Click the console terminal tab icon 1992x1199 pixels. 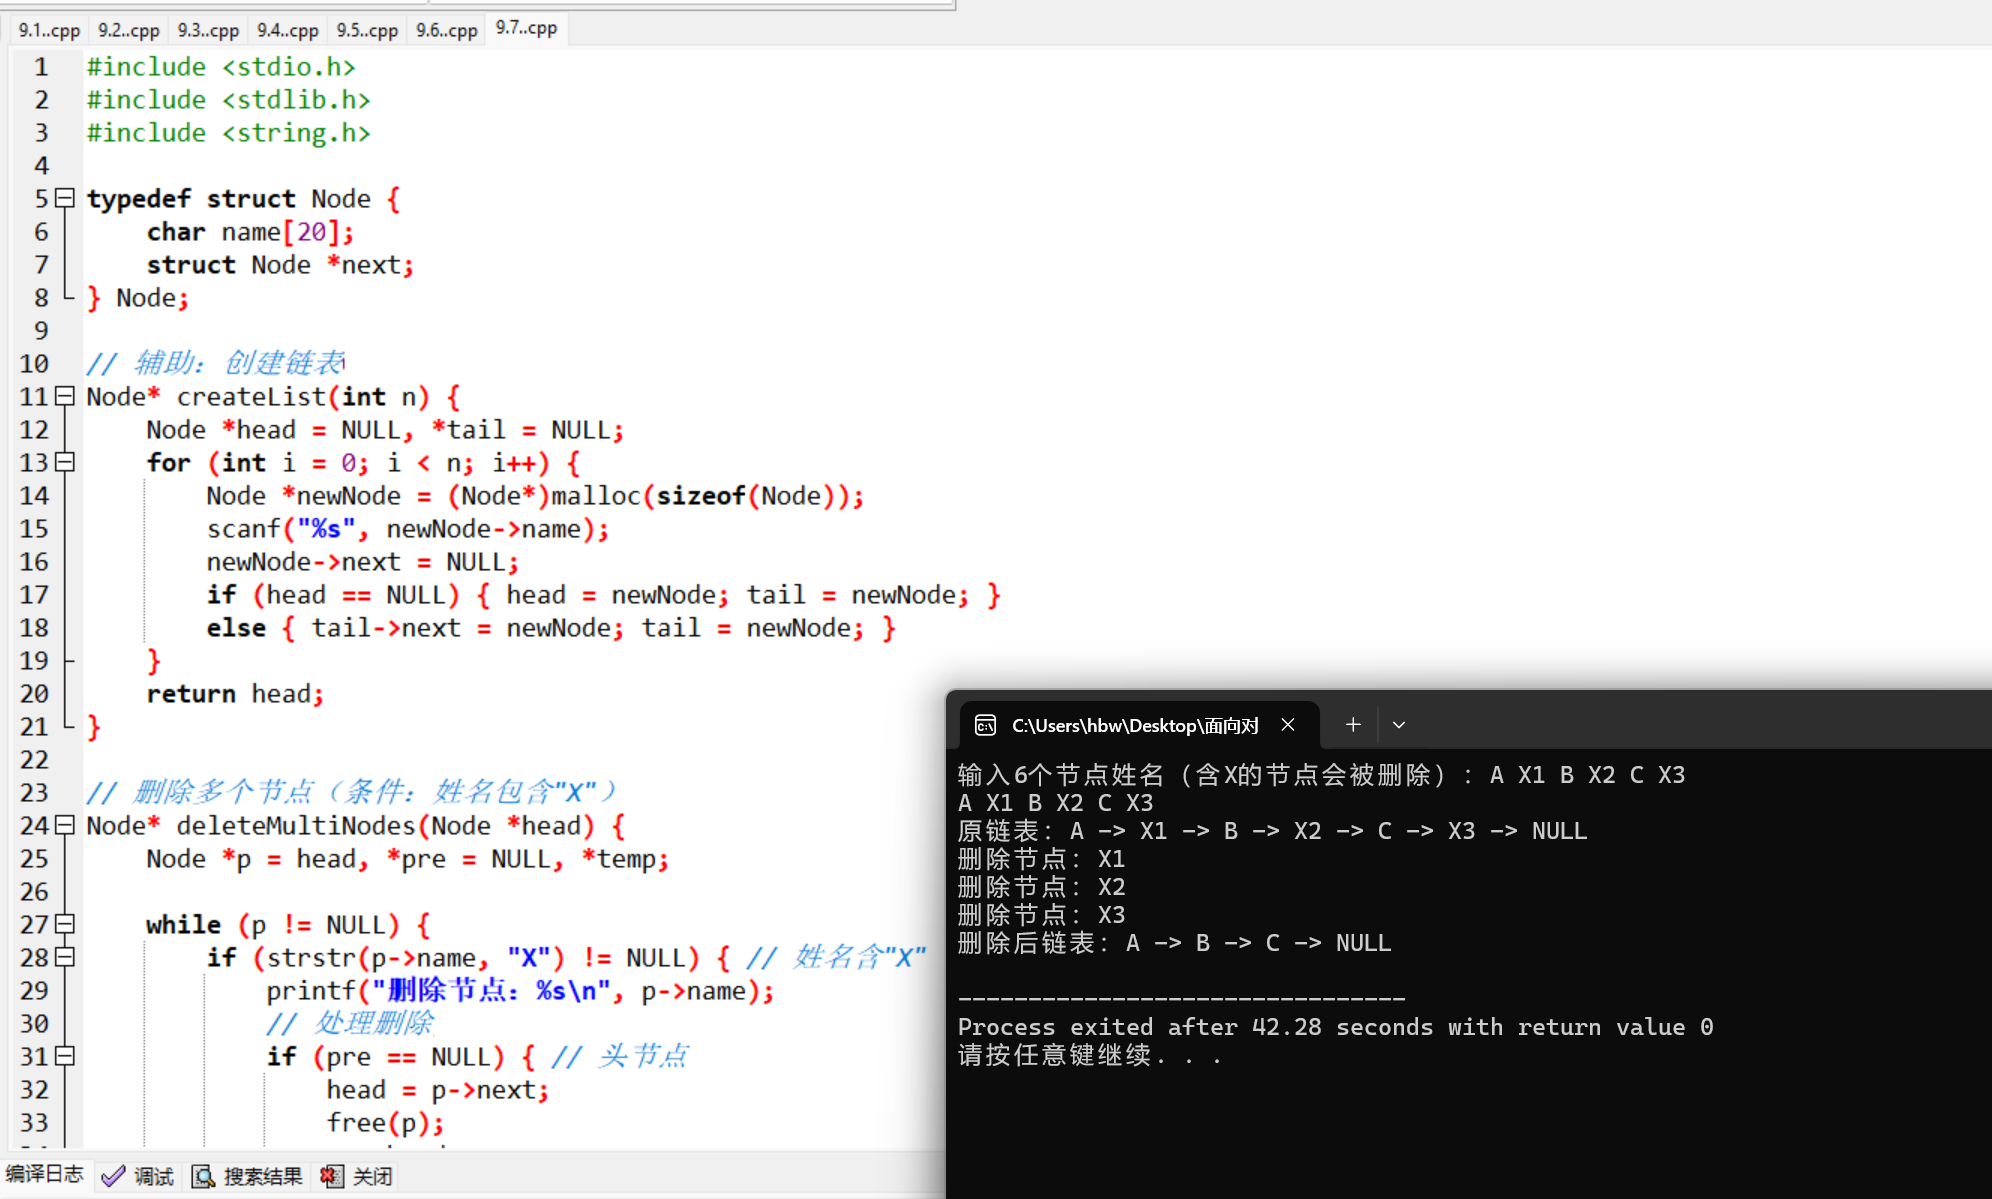[x=985, y=725]
